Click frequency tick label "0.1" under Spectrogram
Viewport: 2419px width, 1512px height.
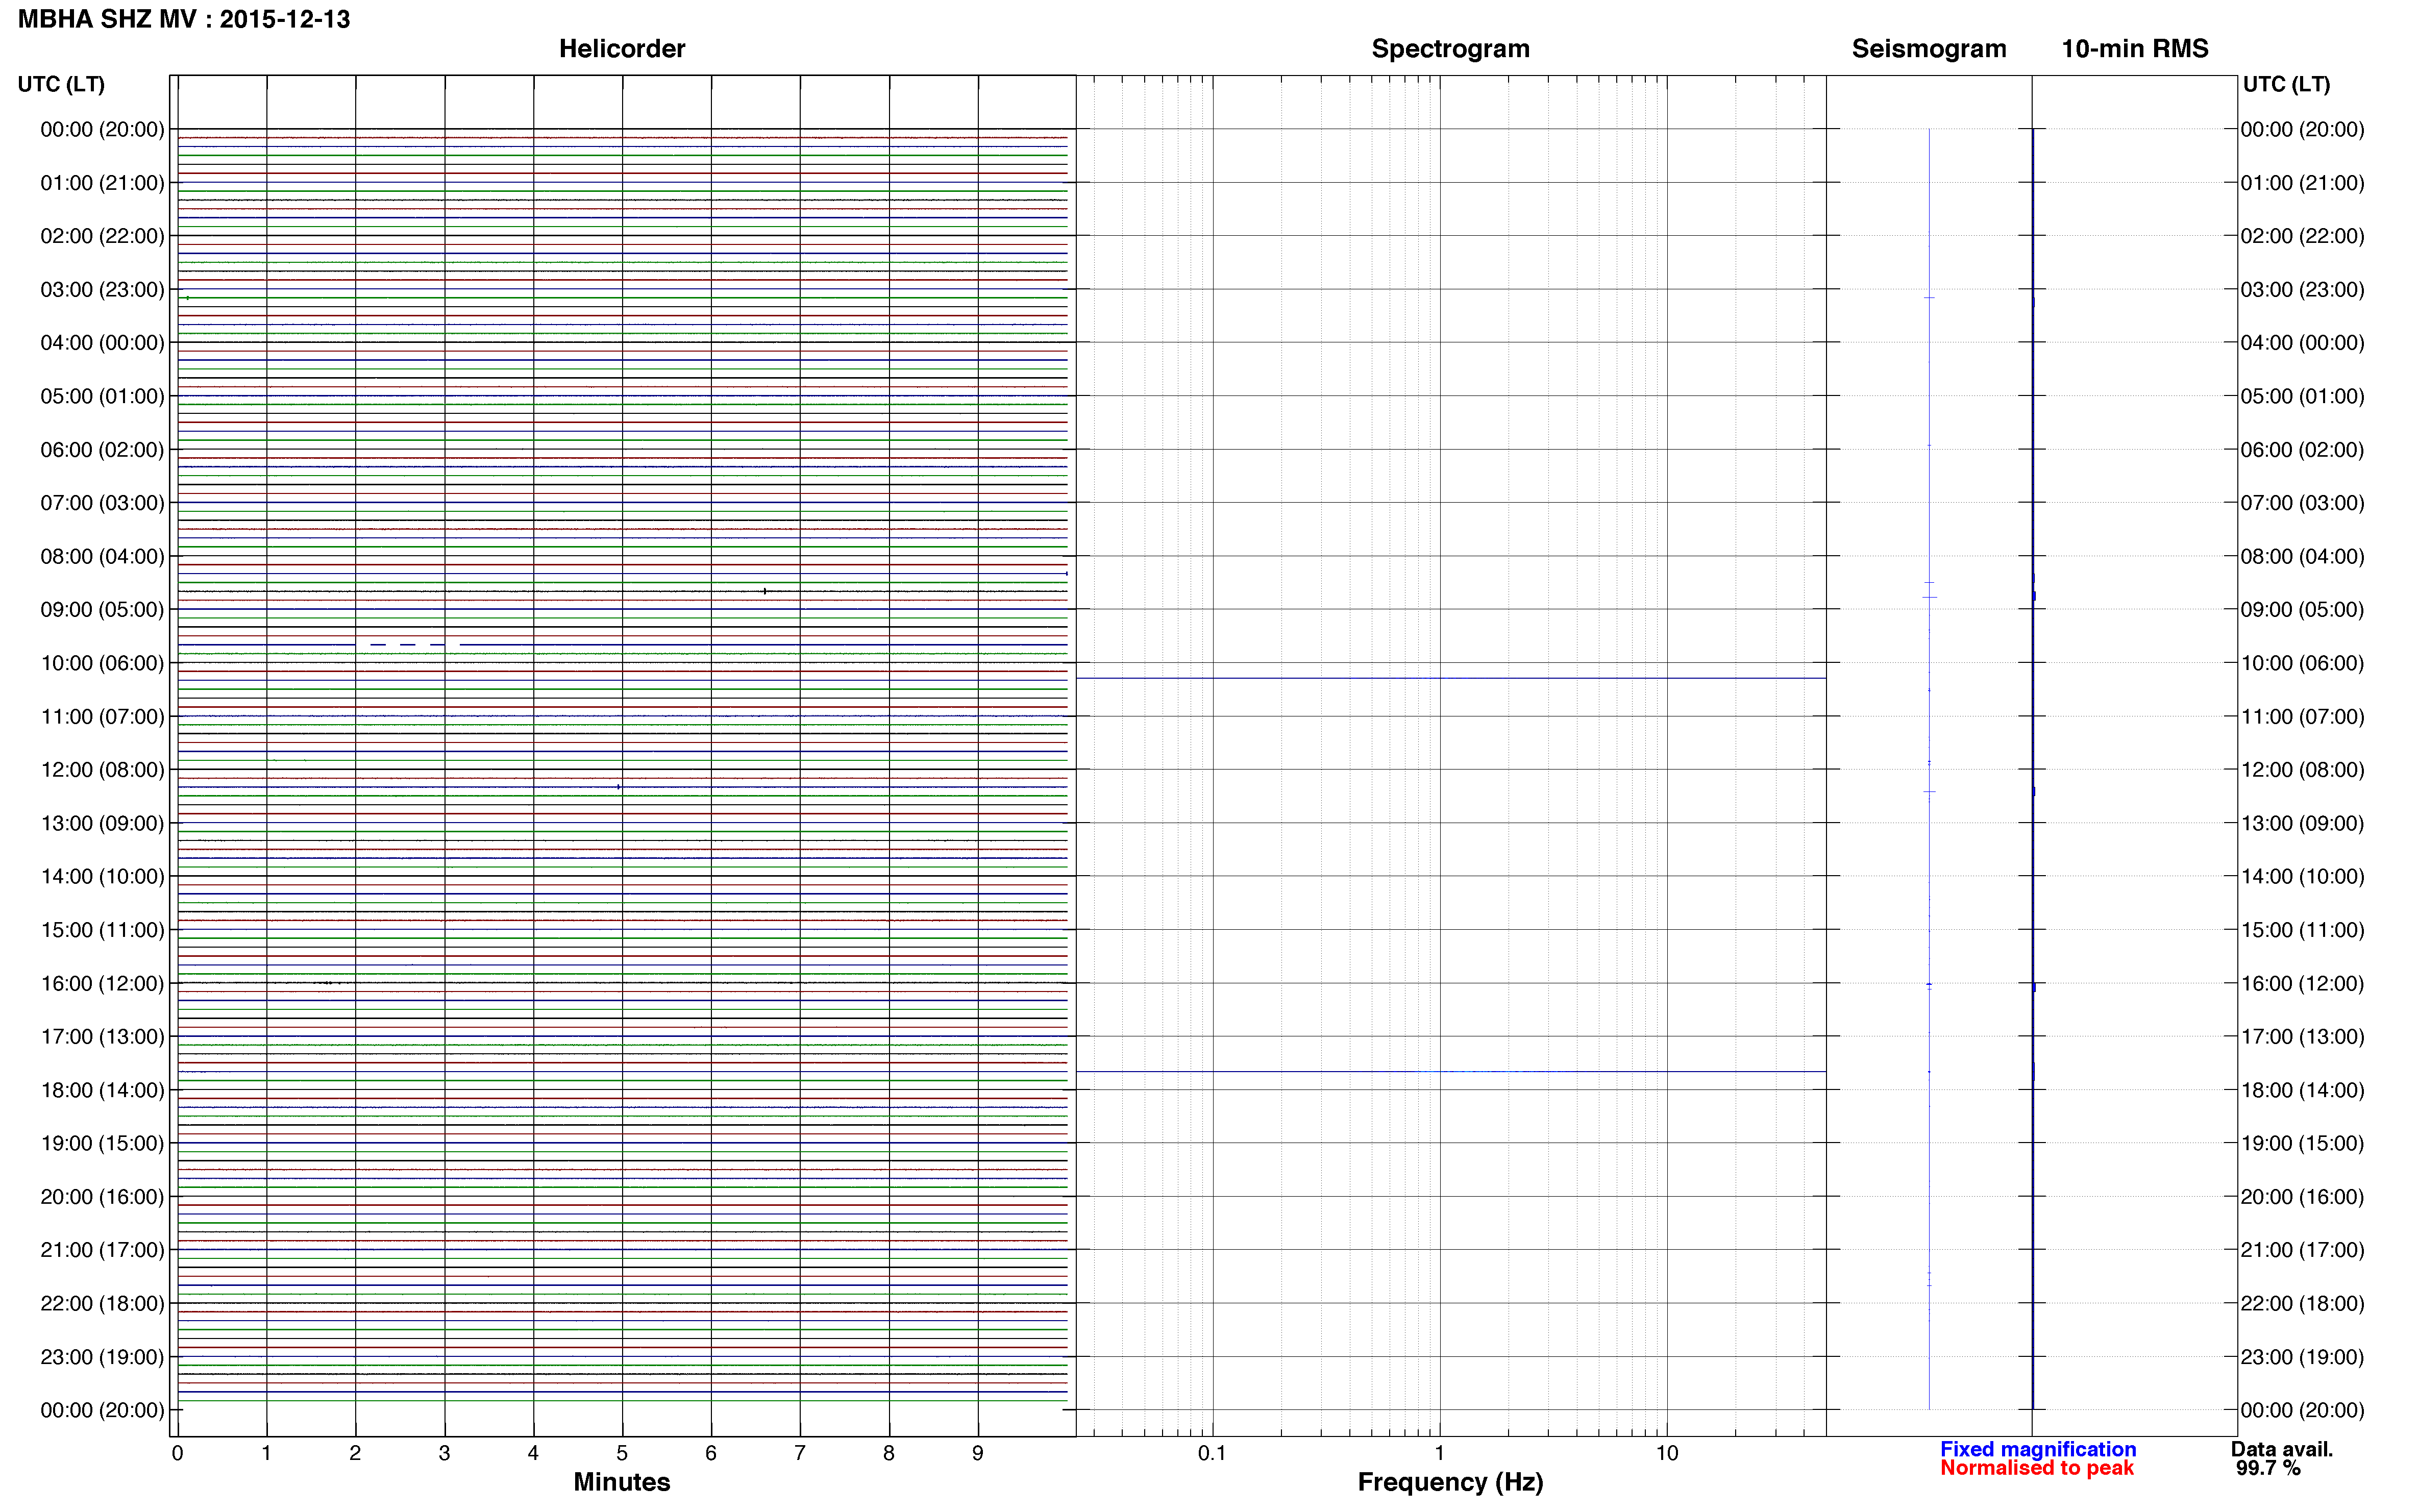1212,1453
